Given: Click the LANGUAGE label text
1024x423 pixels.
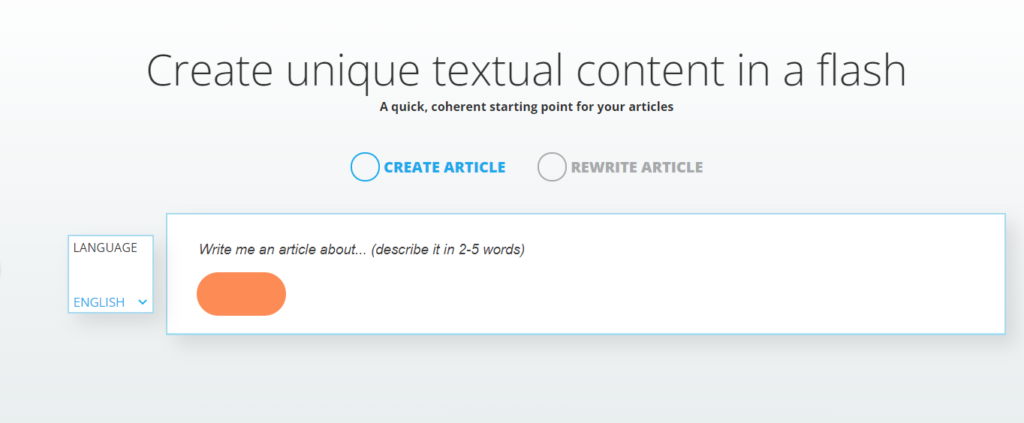Looking at the screenshot, I should click(105, 247).
